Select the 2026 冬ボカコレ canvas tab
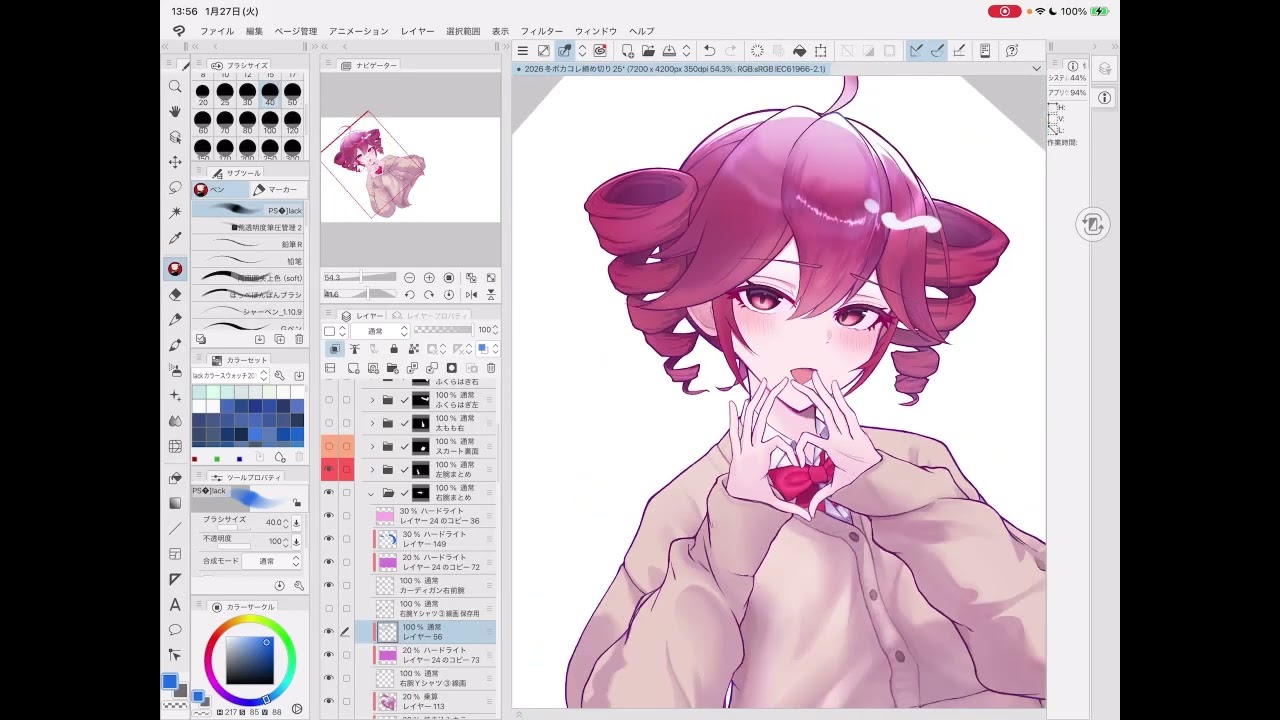The width and height of the screenshot is (1280, 720). pyautogui.click(x=670, y=69)
